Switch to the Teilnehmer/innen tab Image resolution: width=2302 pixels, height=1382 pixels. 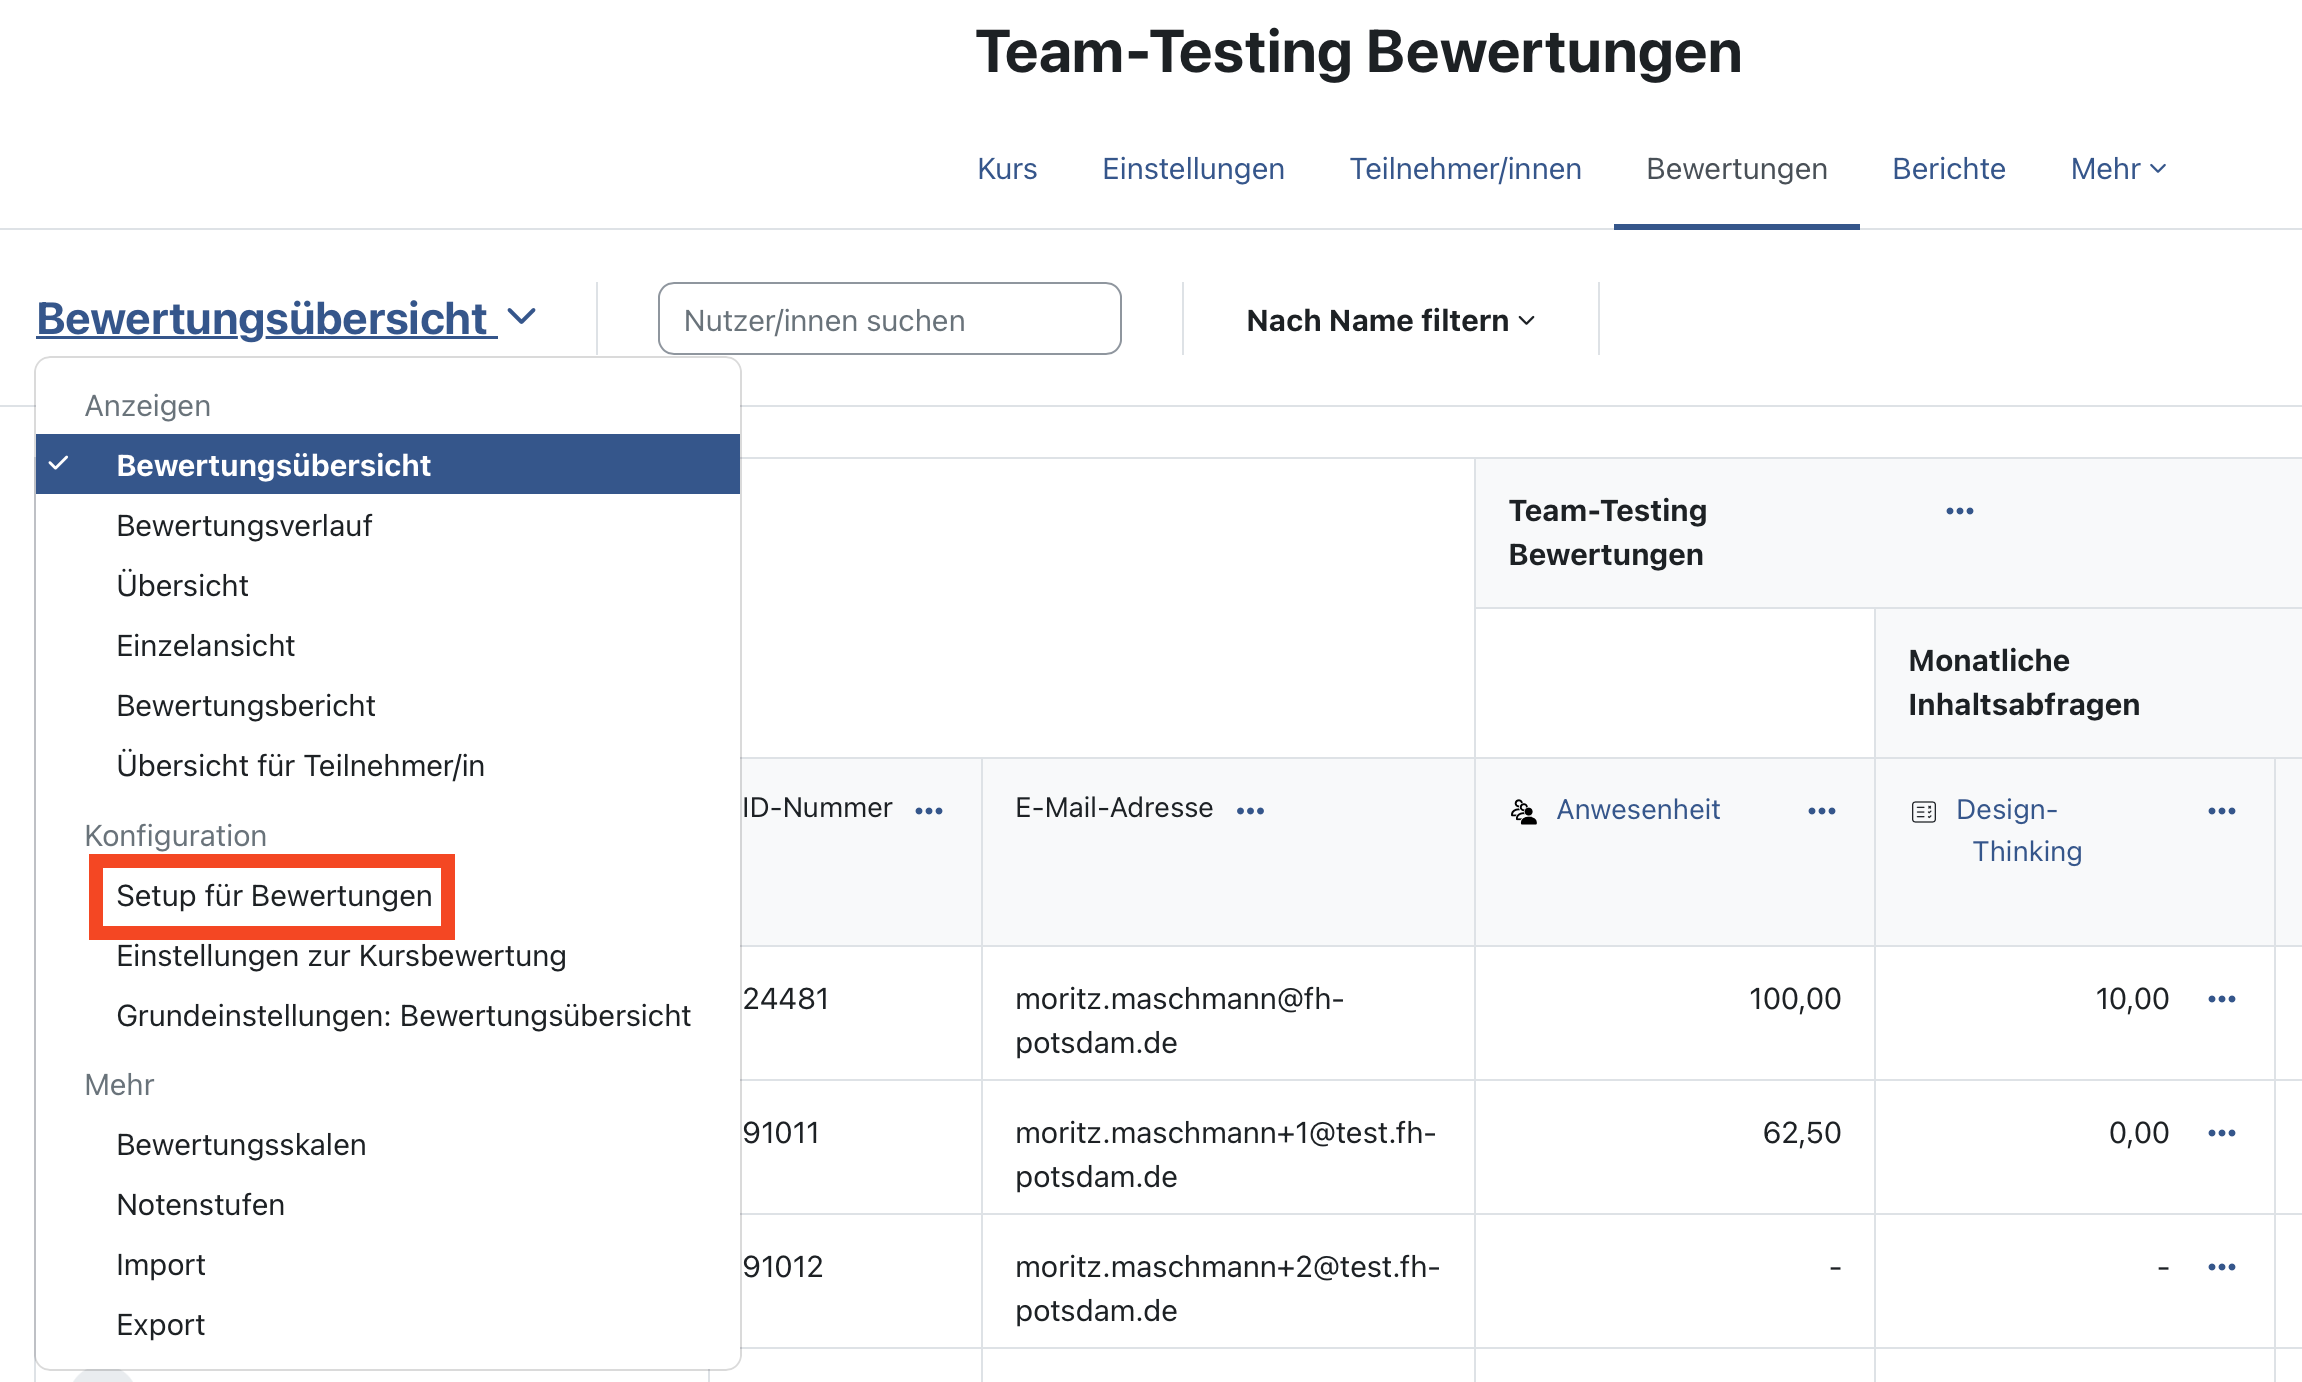[1465, 169]
